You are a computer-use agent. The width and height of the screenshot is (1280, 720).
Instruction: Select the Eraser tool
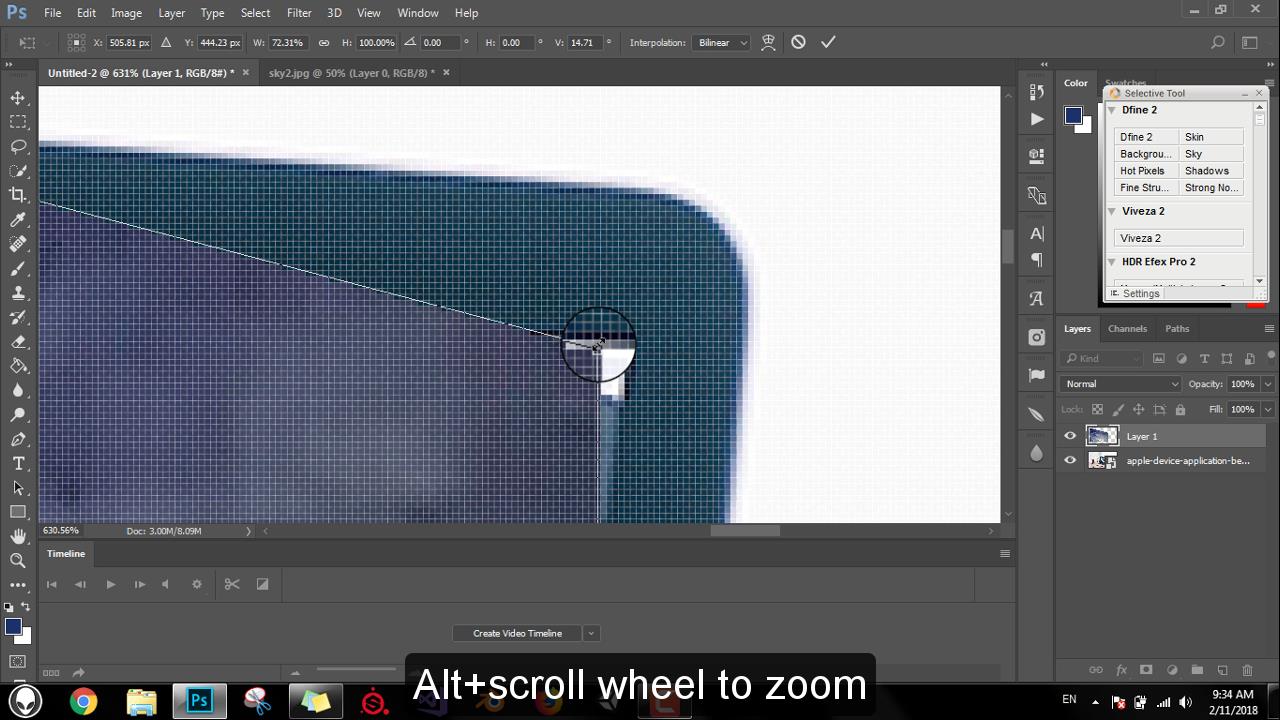(18, 342)
